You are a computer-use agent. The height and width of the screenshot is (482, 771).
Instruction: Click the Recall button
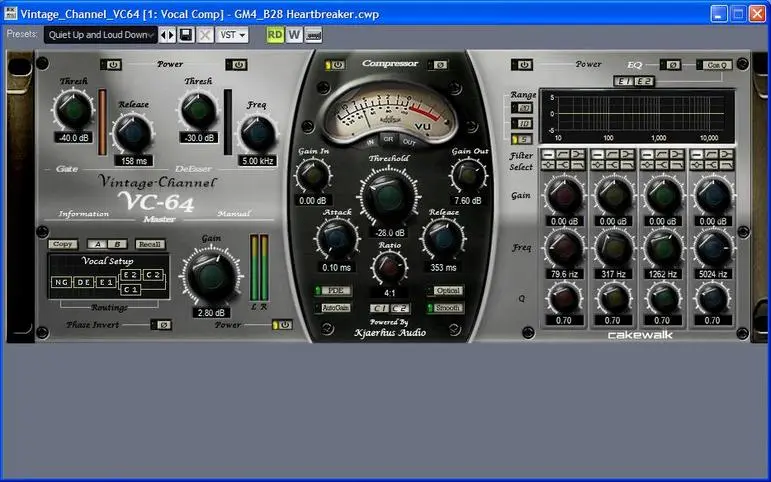(x=150, y=244)
